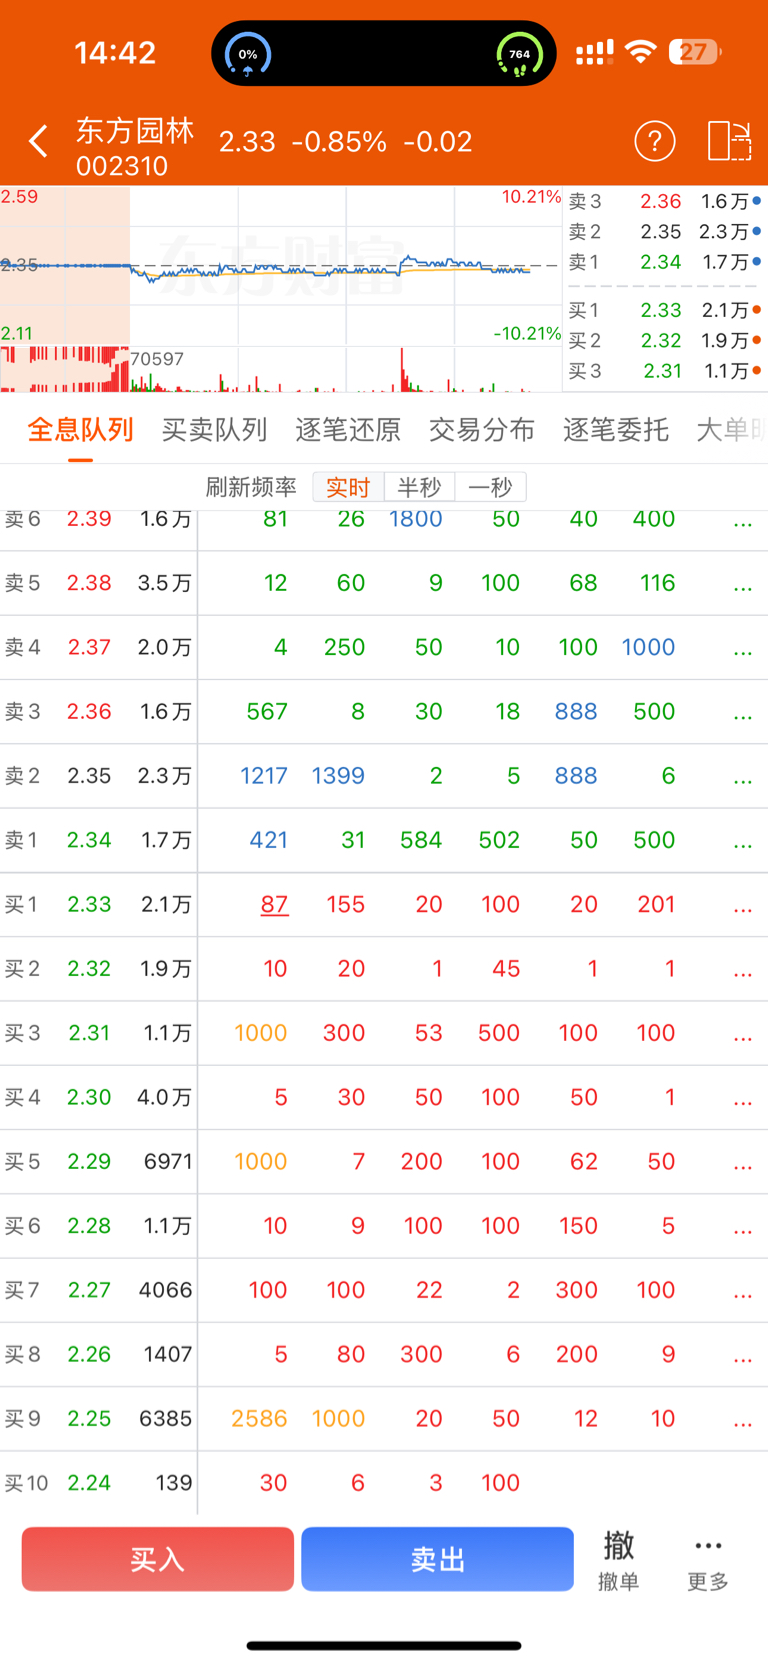768x1665 pixels.
Task: Switch to 逐笔还原 tab
Action: coord(348,430)
